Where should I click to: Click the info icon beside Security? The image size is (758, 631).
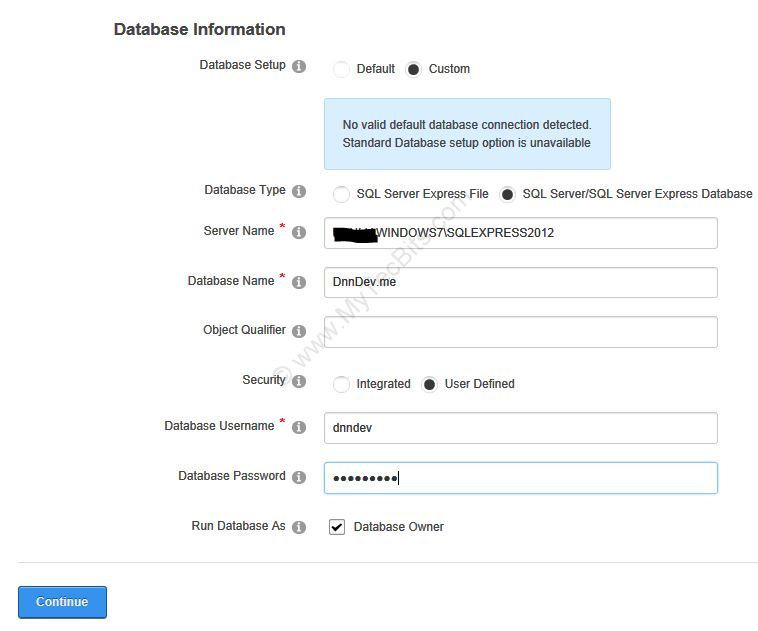point(299,382)
